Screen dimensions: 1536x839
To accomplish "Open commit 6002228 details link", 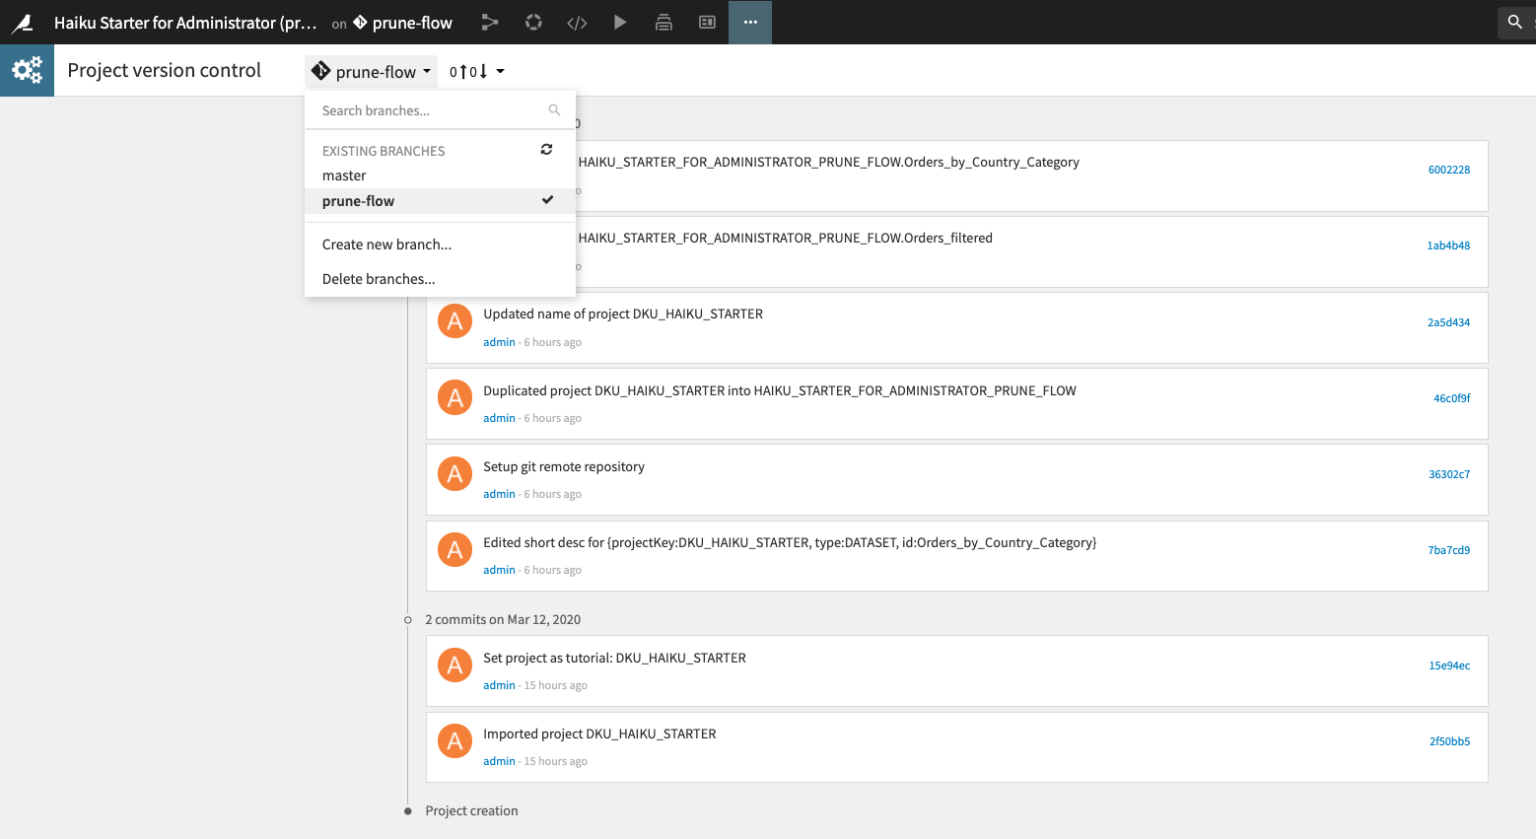I will [x=1448, y=169].
